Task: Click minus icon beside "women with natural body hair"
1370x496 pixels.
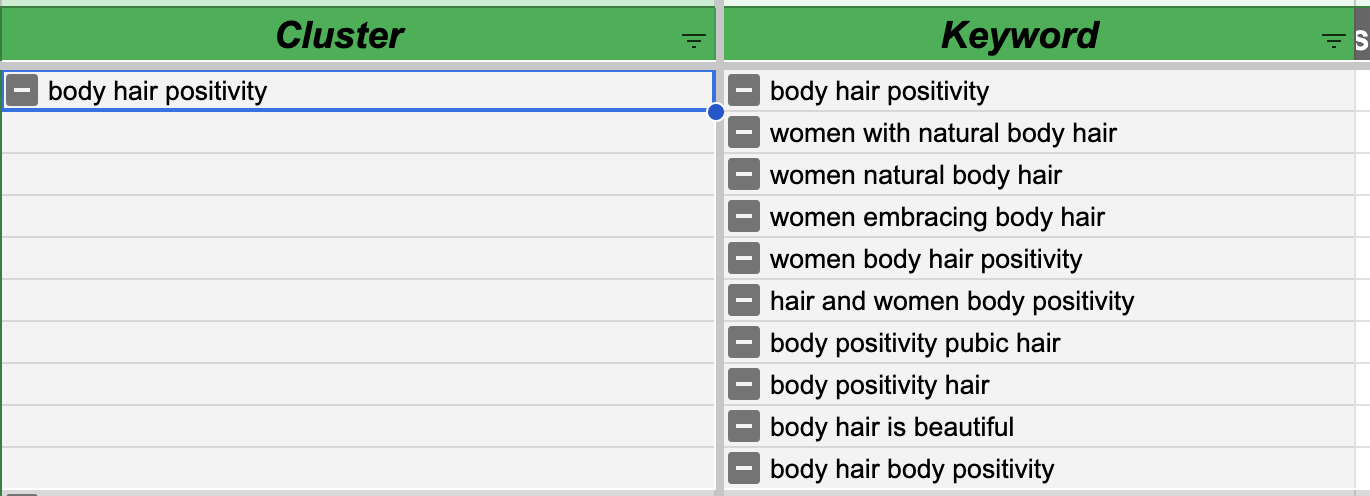Action: click(x=743, y=133)
